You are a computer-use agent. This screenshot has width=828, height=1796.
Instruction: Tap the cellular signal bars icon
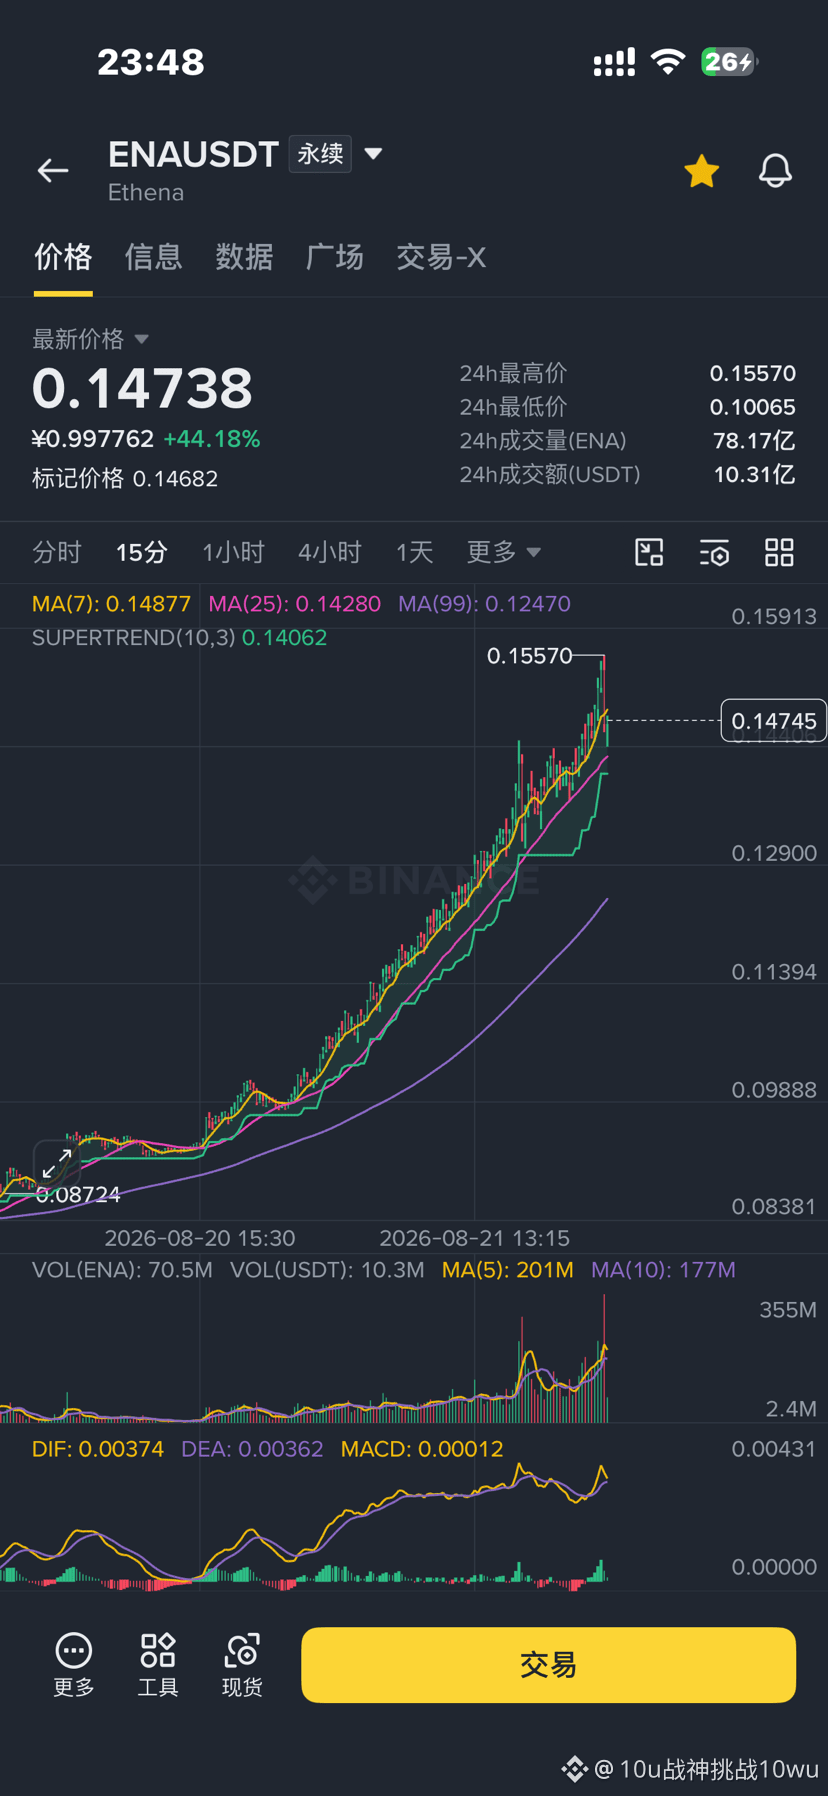coord(614,62)
